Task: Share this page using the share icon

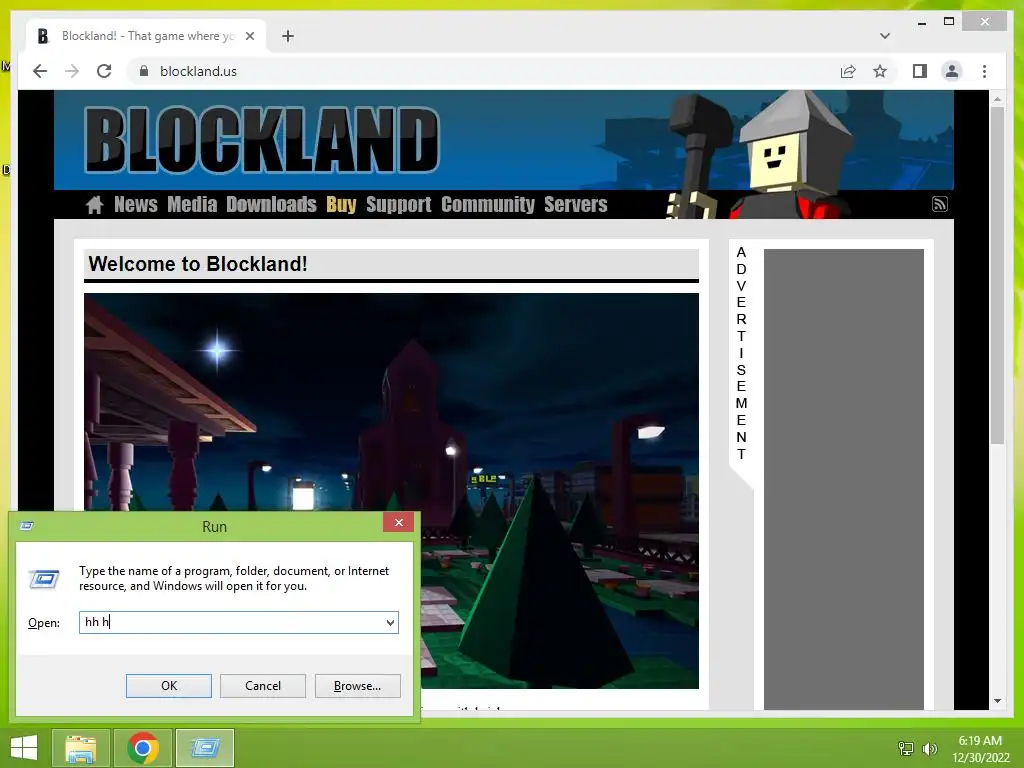Action: pos(848,71)
